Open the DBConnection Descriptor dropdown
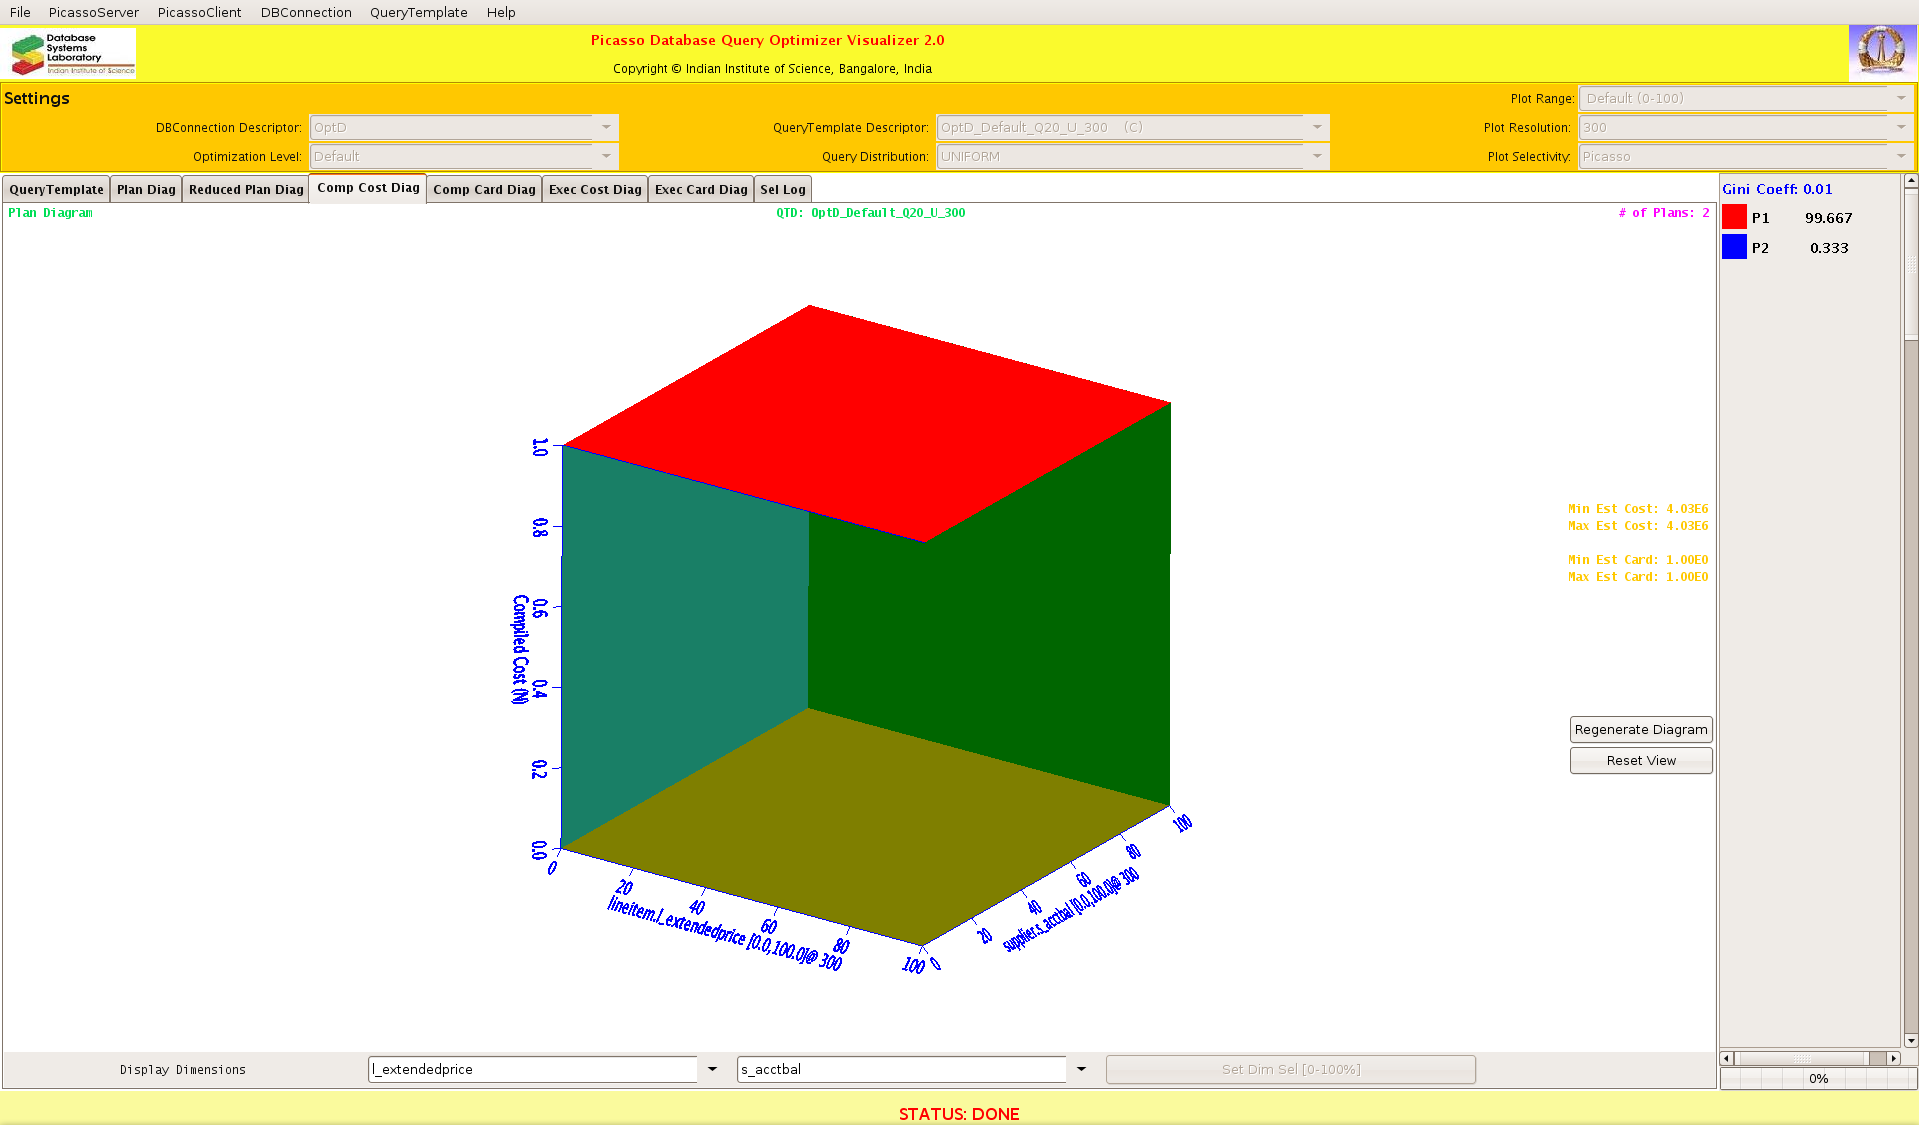The width and height of the screenshot is (1919, 1125). tap(606, 127)
